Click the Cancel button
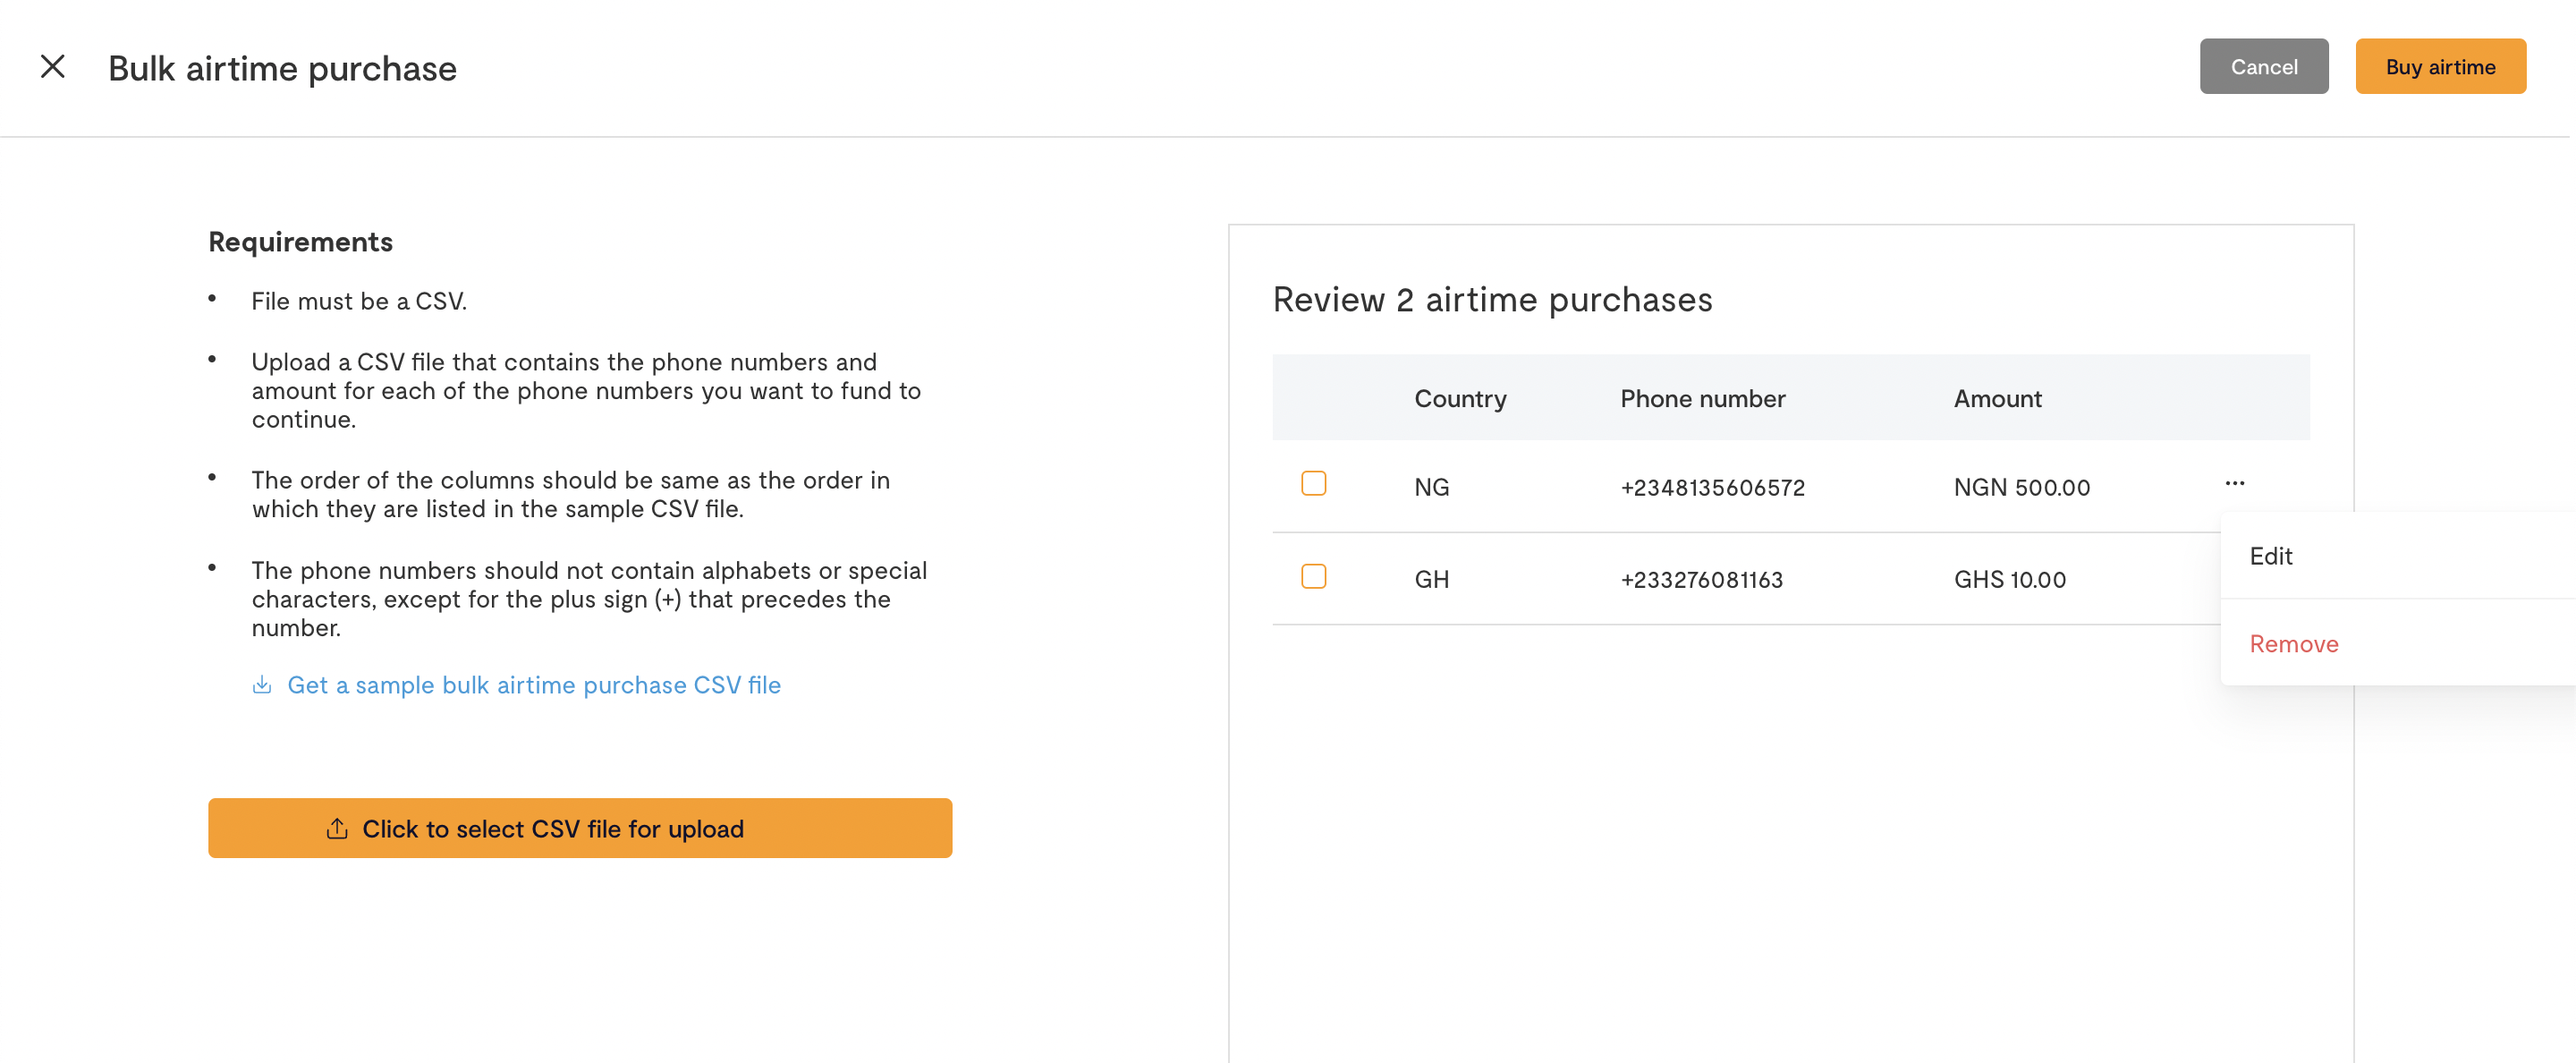 [2264, 67]
